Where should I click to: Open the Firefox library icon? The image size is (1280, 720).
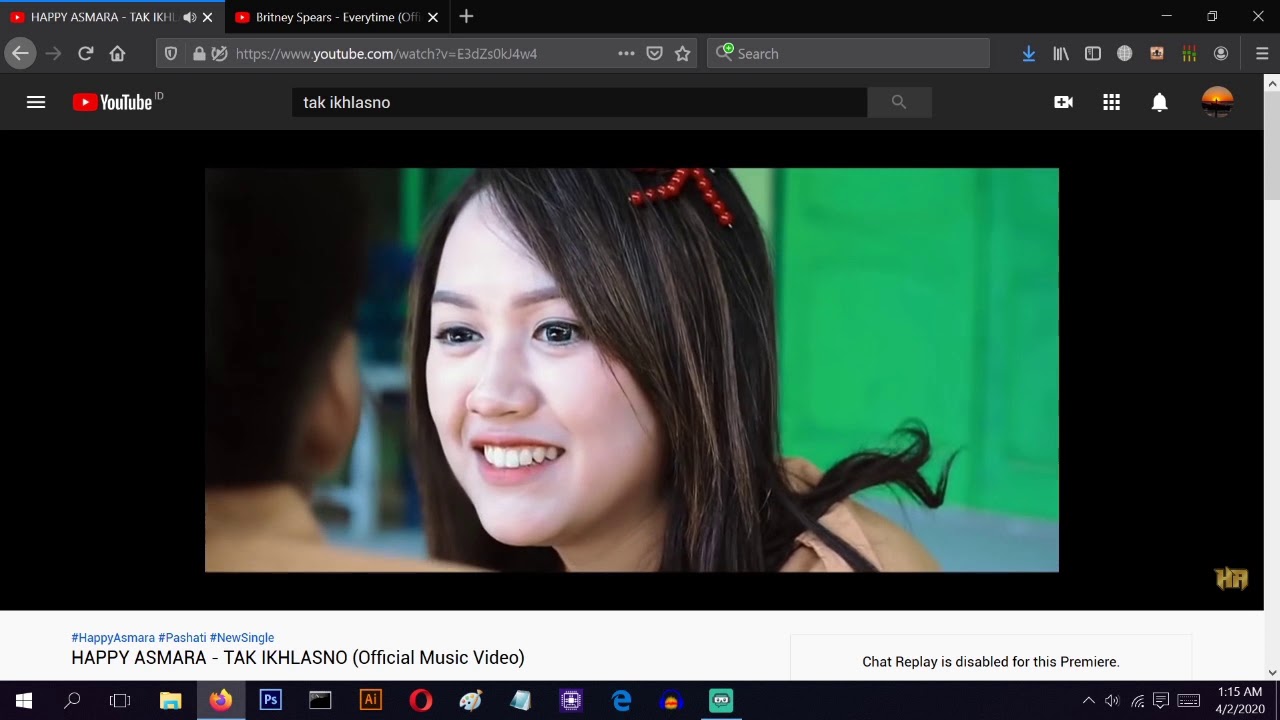[x=1061, y=54]
